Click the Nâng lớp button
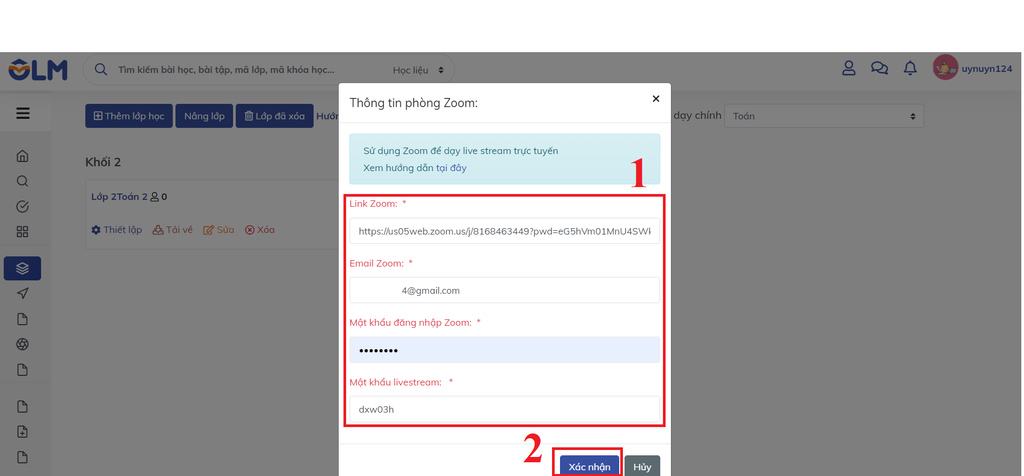Screen dimensions: 1024x476 point(204,116)
